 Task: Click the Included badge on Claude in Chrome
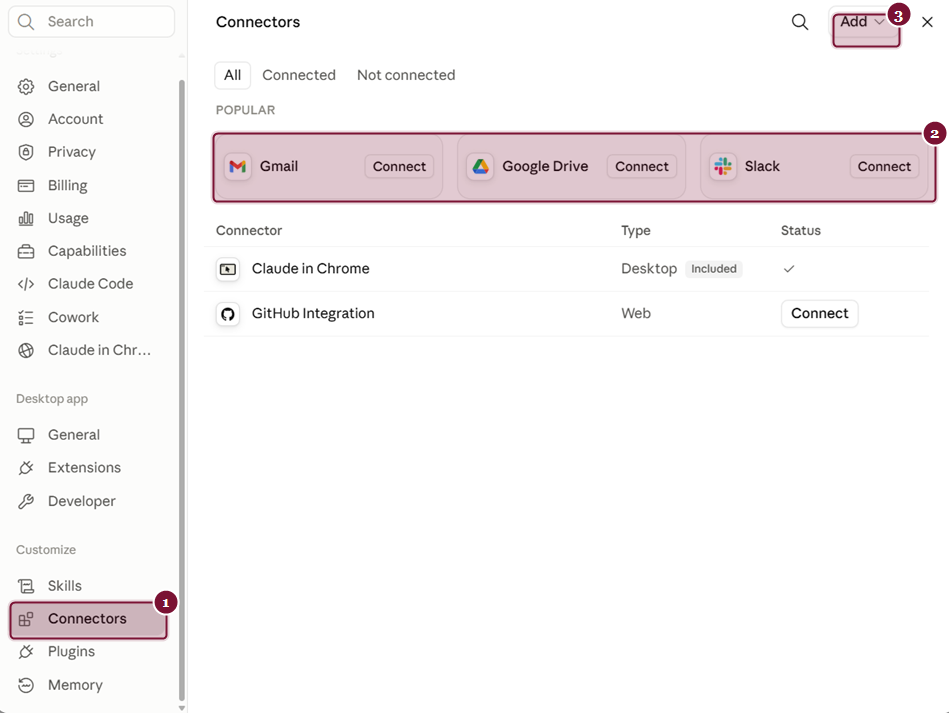[x=714, y=269]
